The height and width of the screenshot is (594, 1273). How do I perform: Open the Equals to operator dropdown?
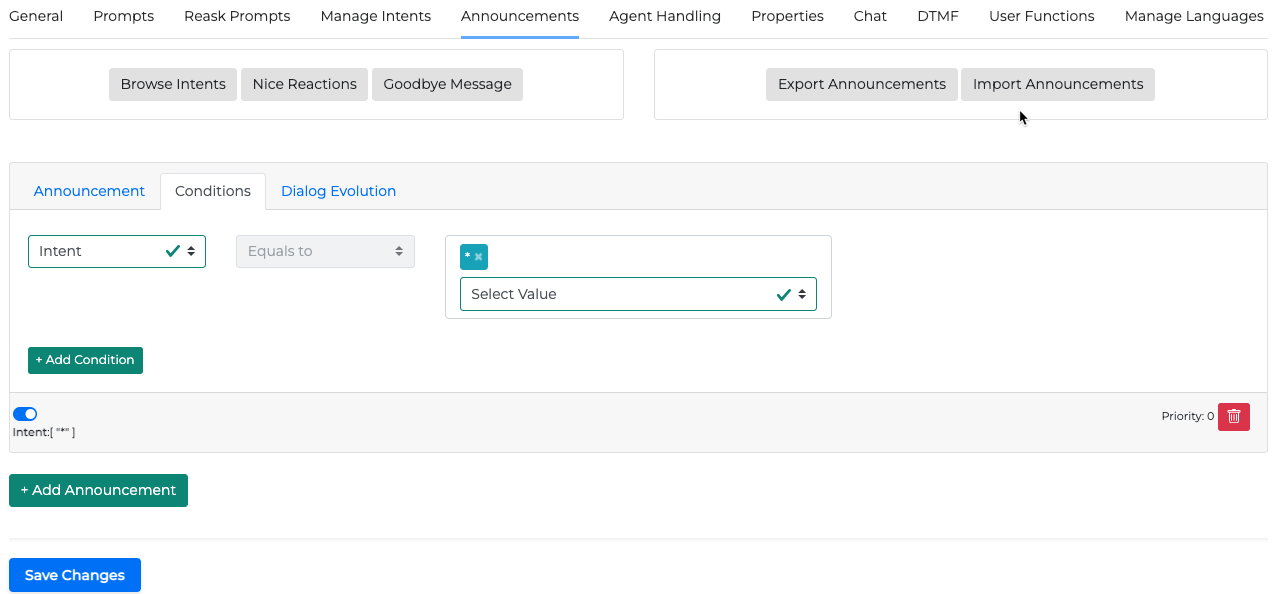325,251
